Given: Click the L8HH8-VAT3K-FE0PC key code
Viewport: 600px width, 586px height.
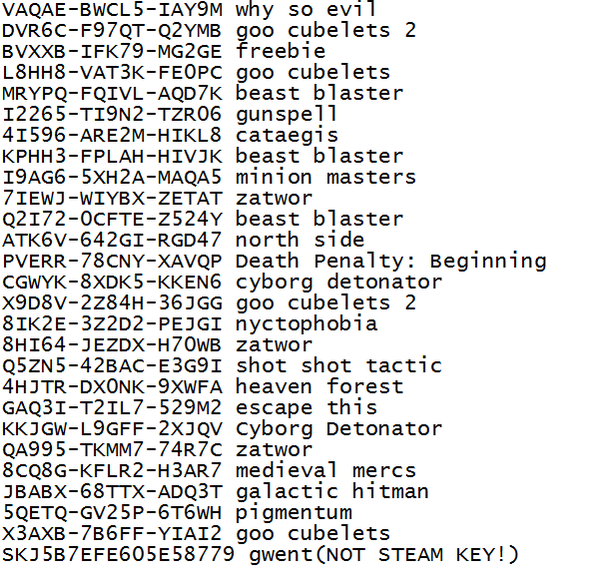Looking at the screenshot, I should click(x=112, y=72).
